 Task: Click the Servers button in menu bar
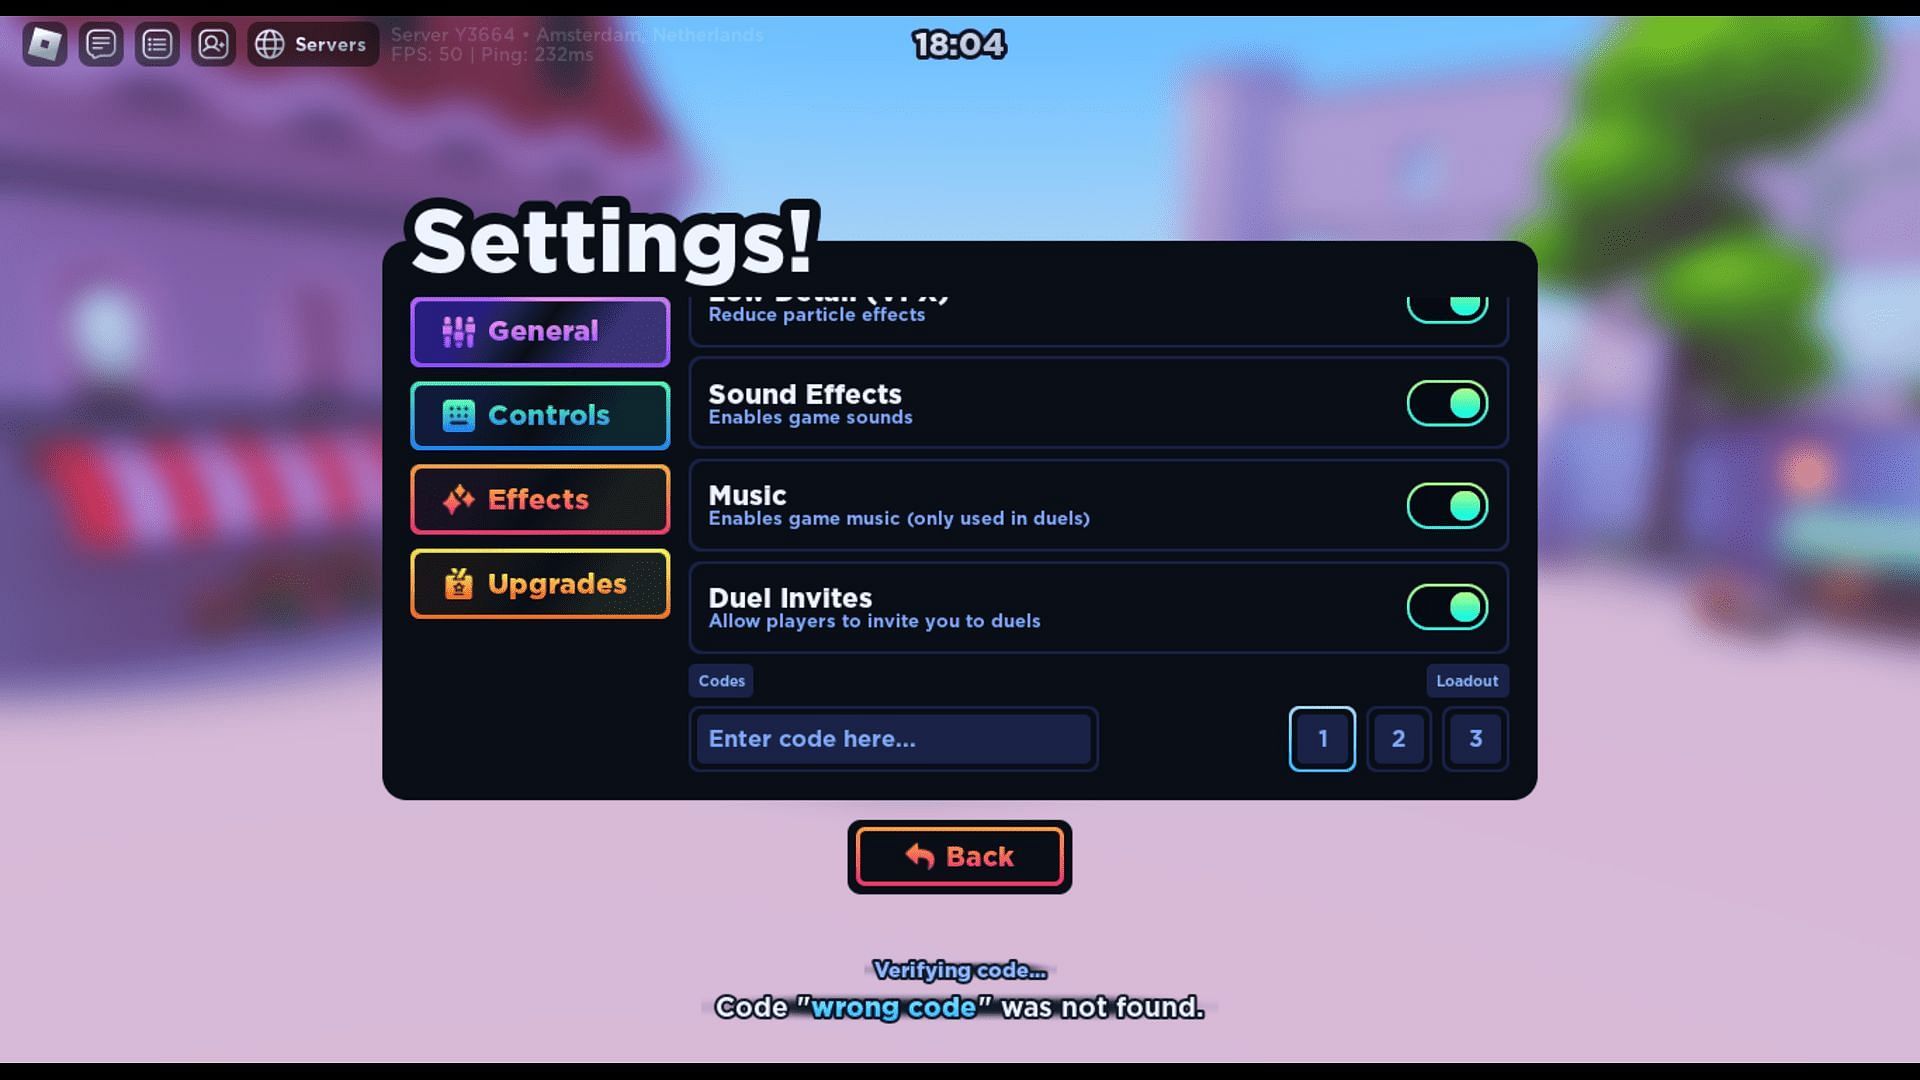(313, 42)
